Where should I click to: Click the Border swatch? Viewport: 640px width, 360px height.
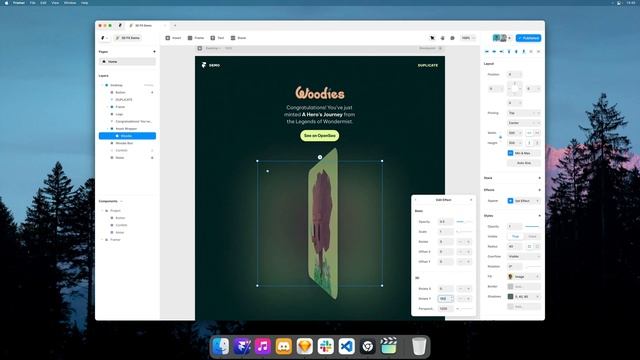tap(510, 287)
